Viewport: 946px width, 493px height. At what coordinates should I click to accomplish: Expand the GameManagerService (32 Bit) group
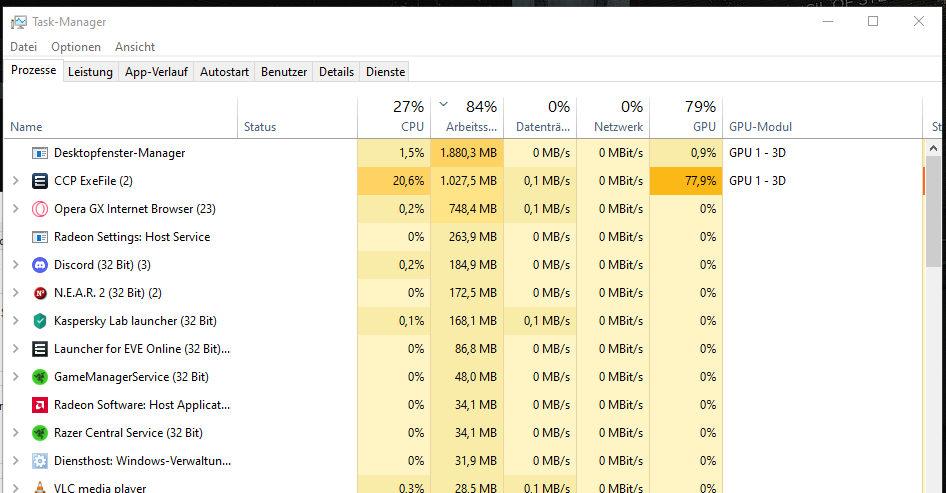pyautogui.click(x=16, y=377)
